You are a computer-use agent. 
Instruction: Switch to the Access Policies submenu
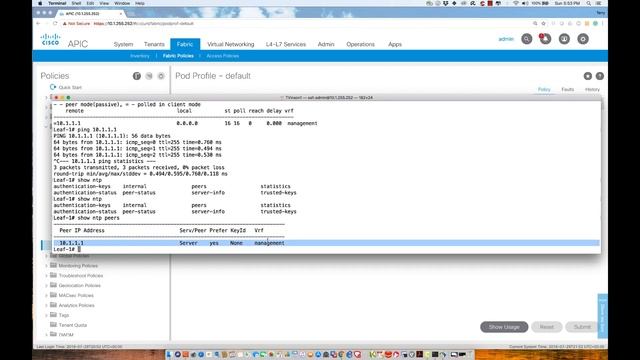[222, 56]
